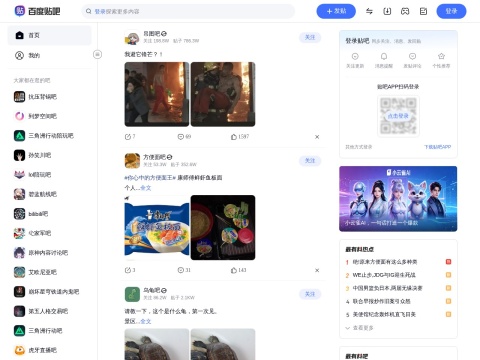Click 下载贴吧APP link

[x=438, y=147]
